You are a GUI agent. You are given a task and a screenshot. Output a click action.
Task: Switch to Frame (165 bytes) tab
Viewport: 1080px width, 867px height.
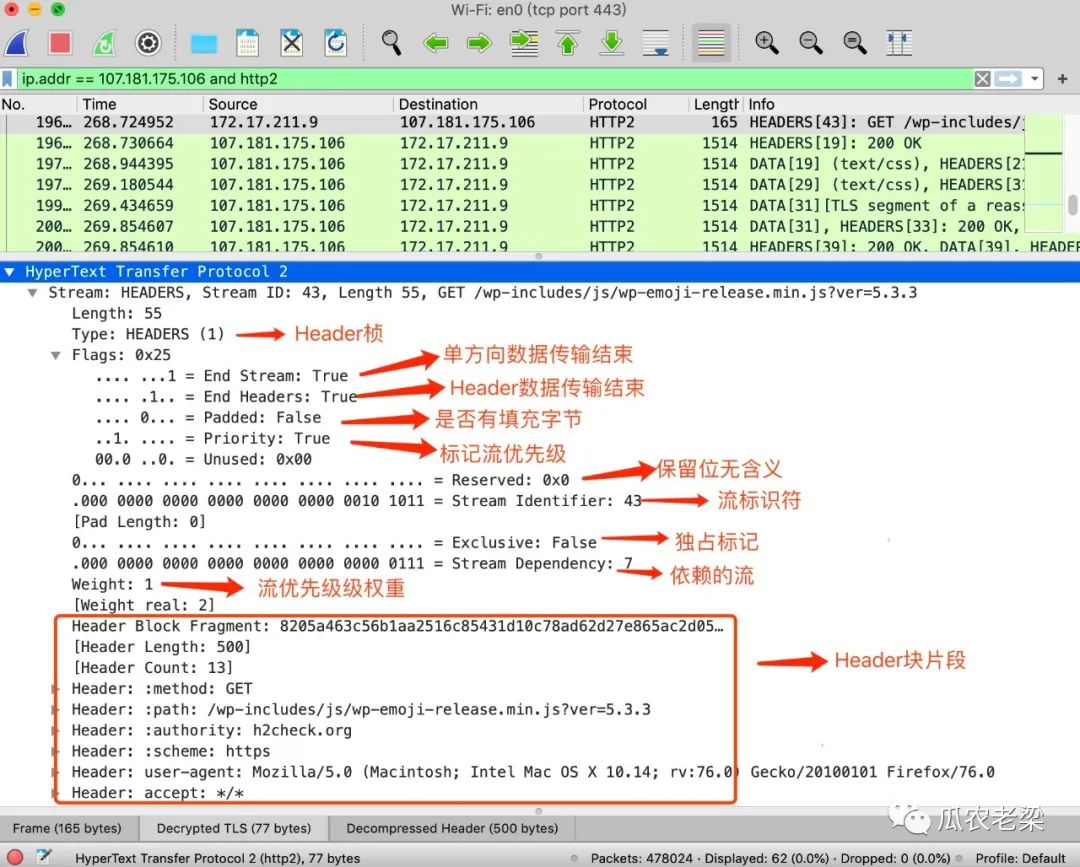[x=67, y=828]
